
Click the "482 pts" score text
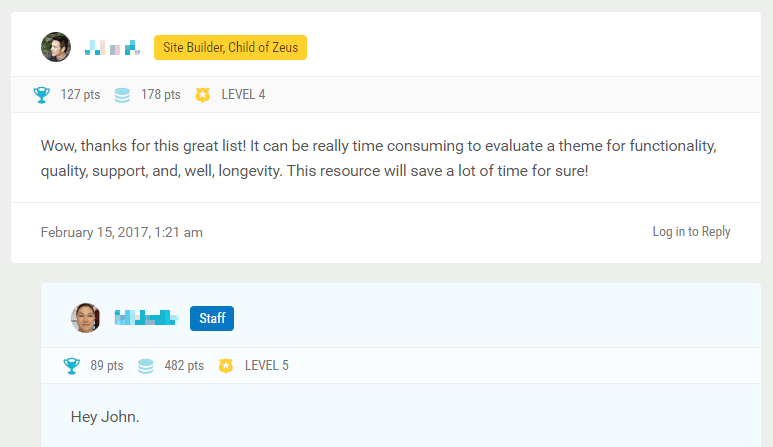(184, 366)
